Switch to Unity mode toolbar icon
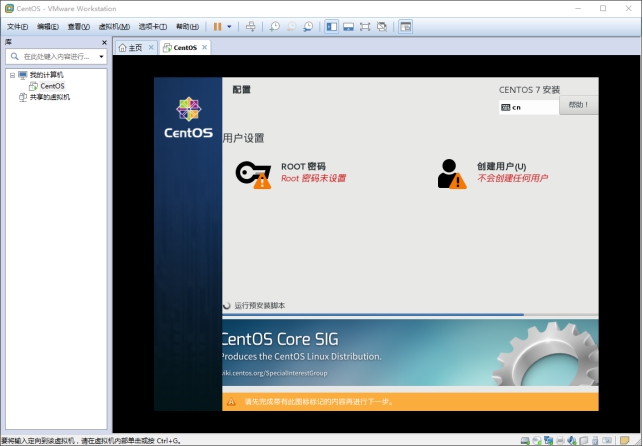This screenshot has height=446, width=643. coord(382,27)
